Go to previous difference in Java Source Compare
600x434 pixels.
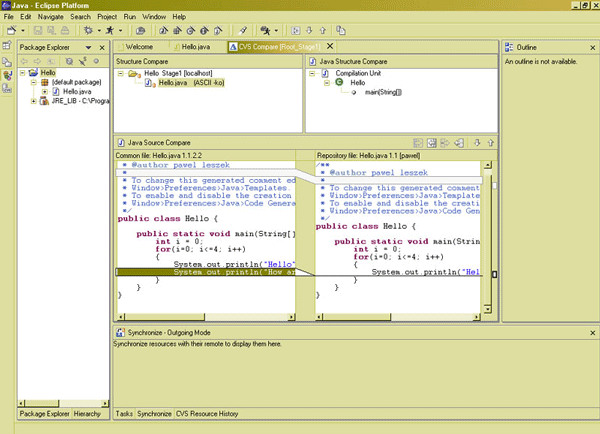[491, 143]
